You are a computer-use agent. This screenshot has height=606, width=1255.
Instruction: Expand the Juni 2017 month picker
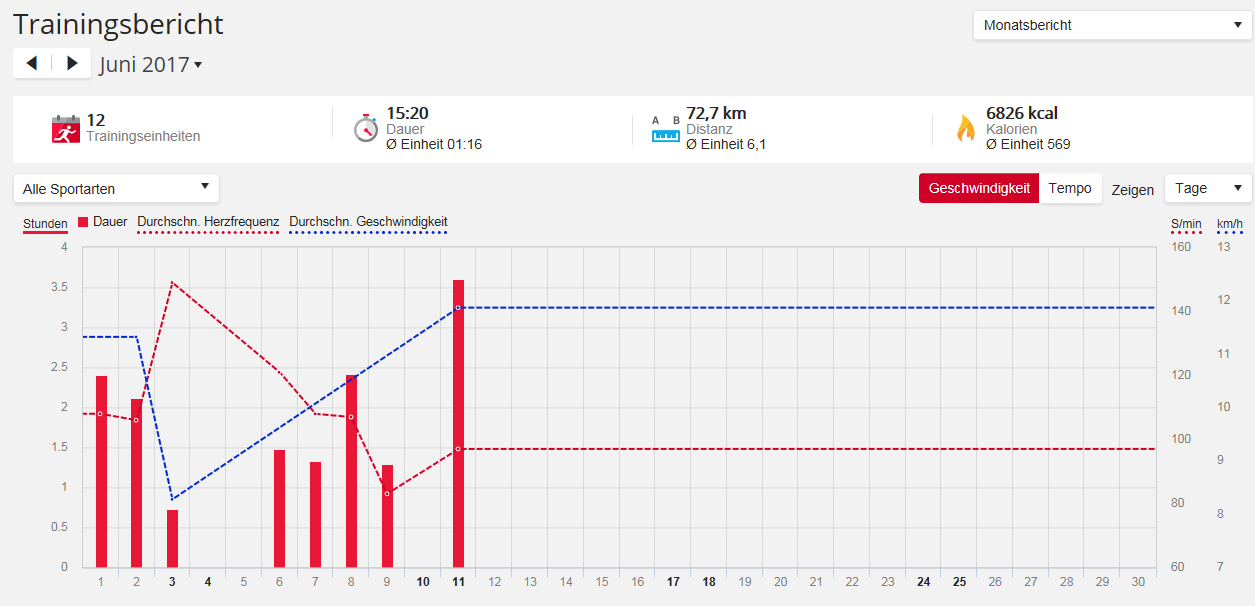point(150,65)
